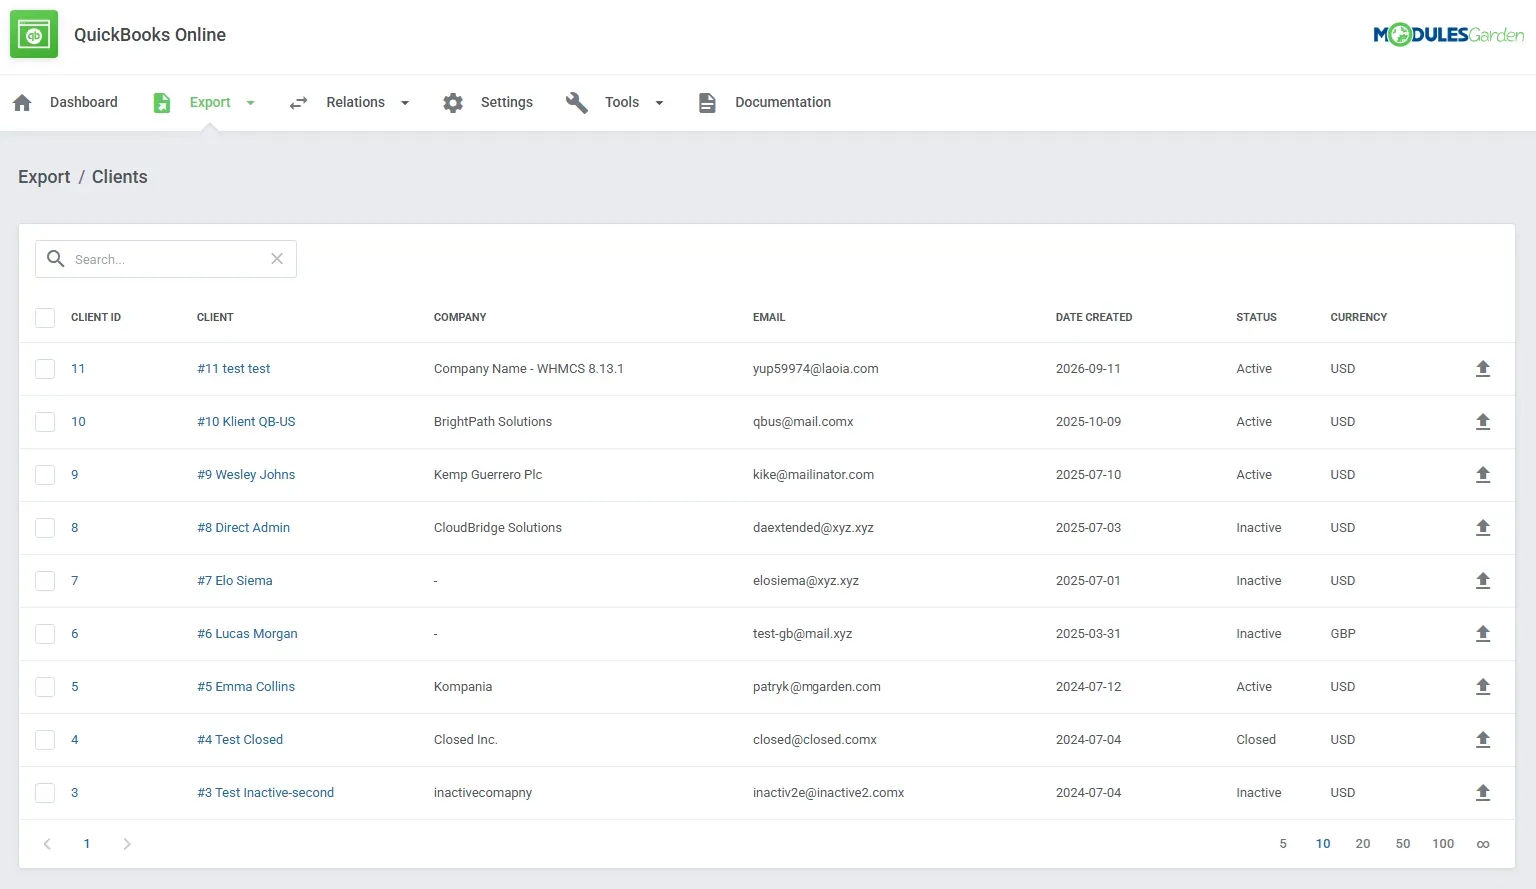1536x889 pixels.
Task: Expand the Export dropdown arrow
Action: pos(250,103)
